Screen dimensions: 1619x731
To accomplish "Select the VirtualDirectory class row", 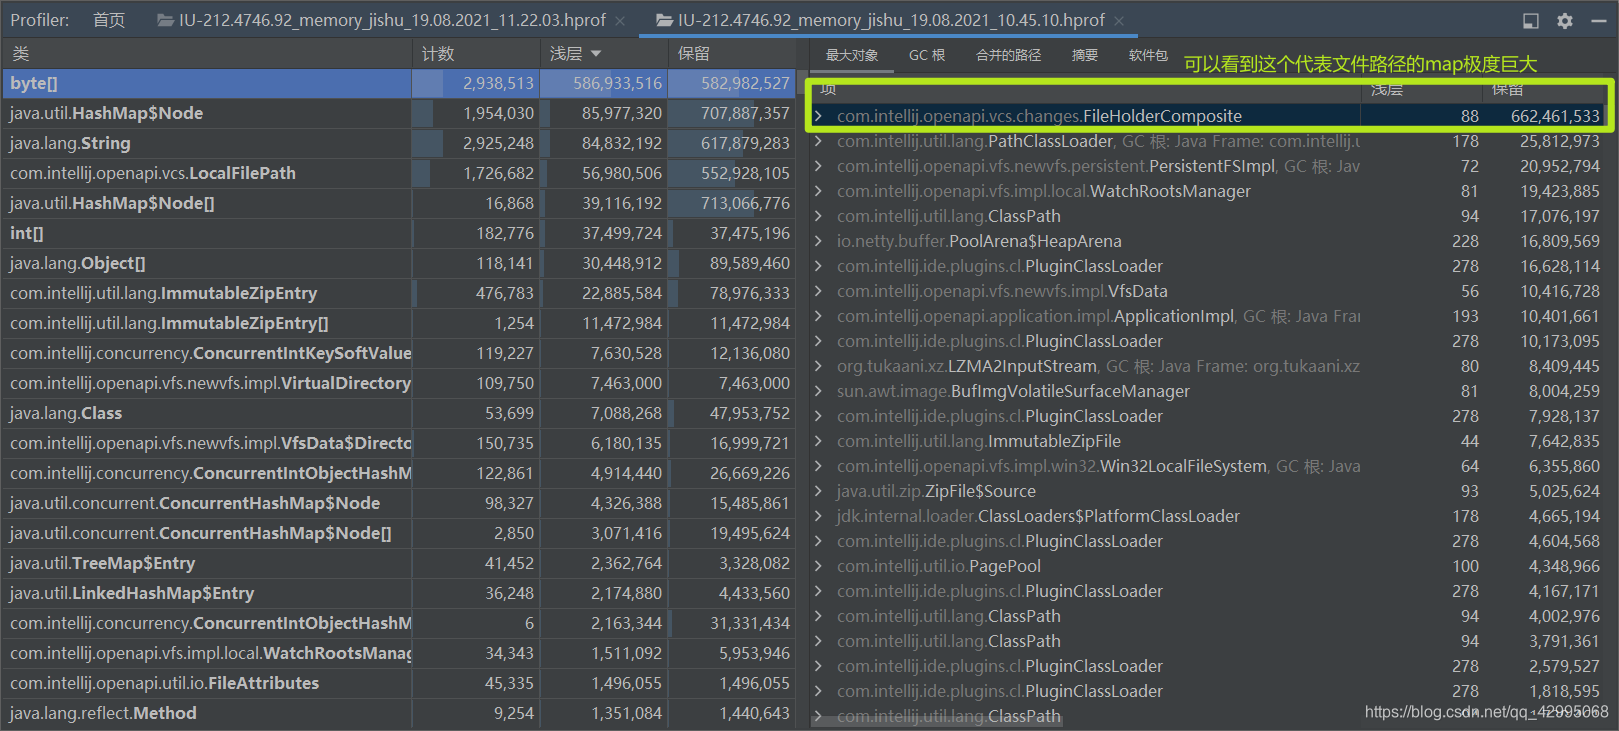I will (398, 383).
